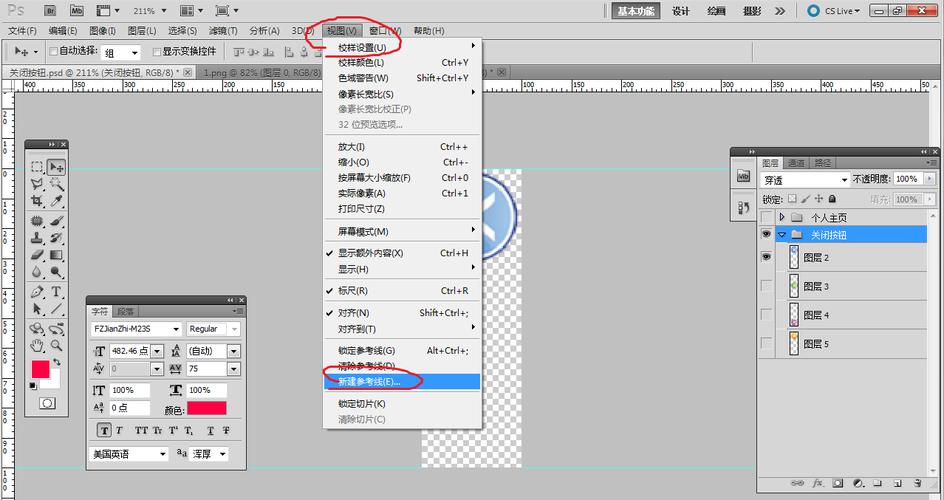Open the 穿透 blend mode dropdown
The image size is (944, 500).
(x=805, y=180)
